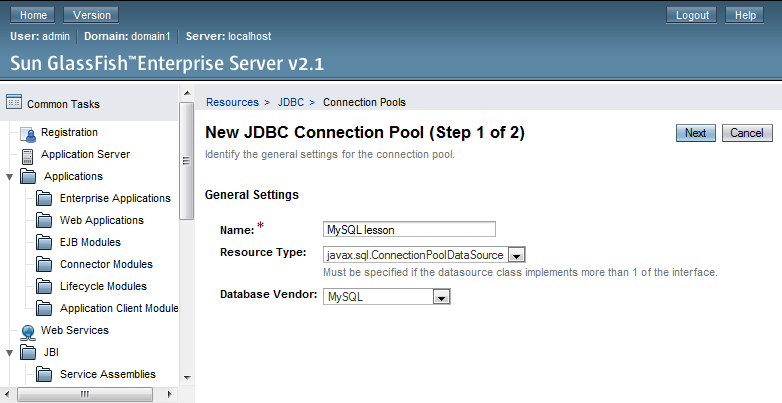782x403 pixels.
Task: Click the Applications folder icon
Action: (x=28, y=176)
